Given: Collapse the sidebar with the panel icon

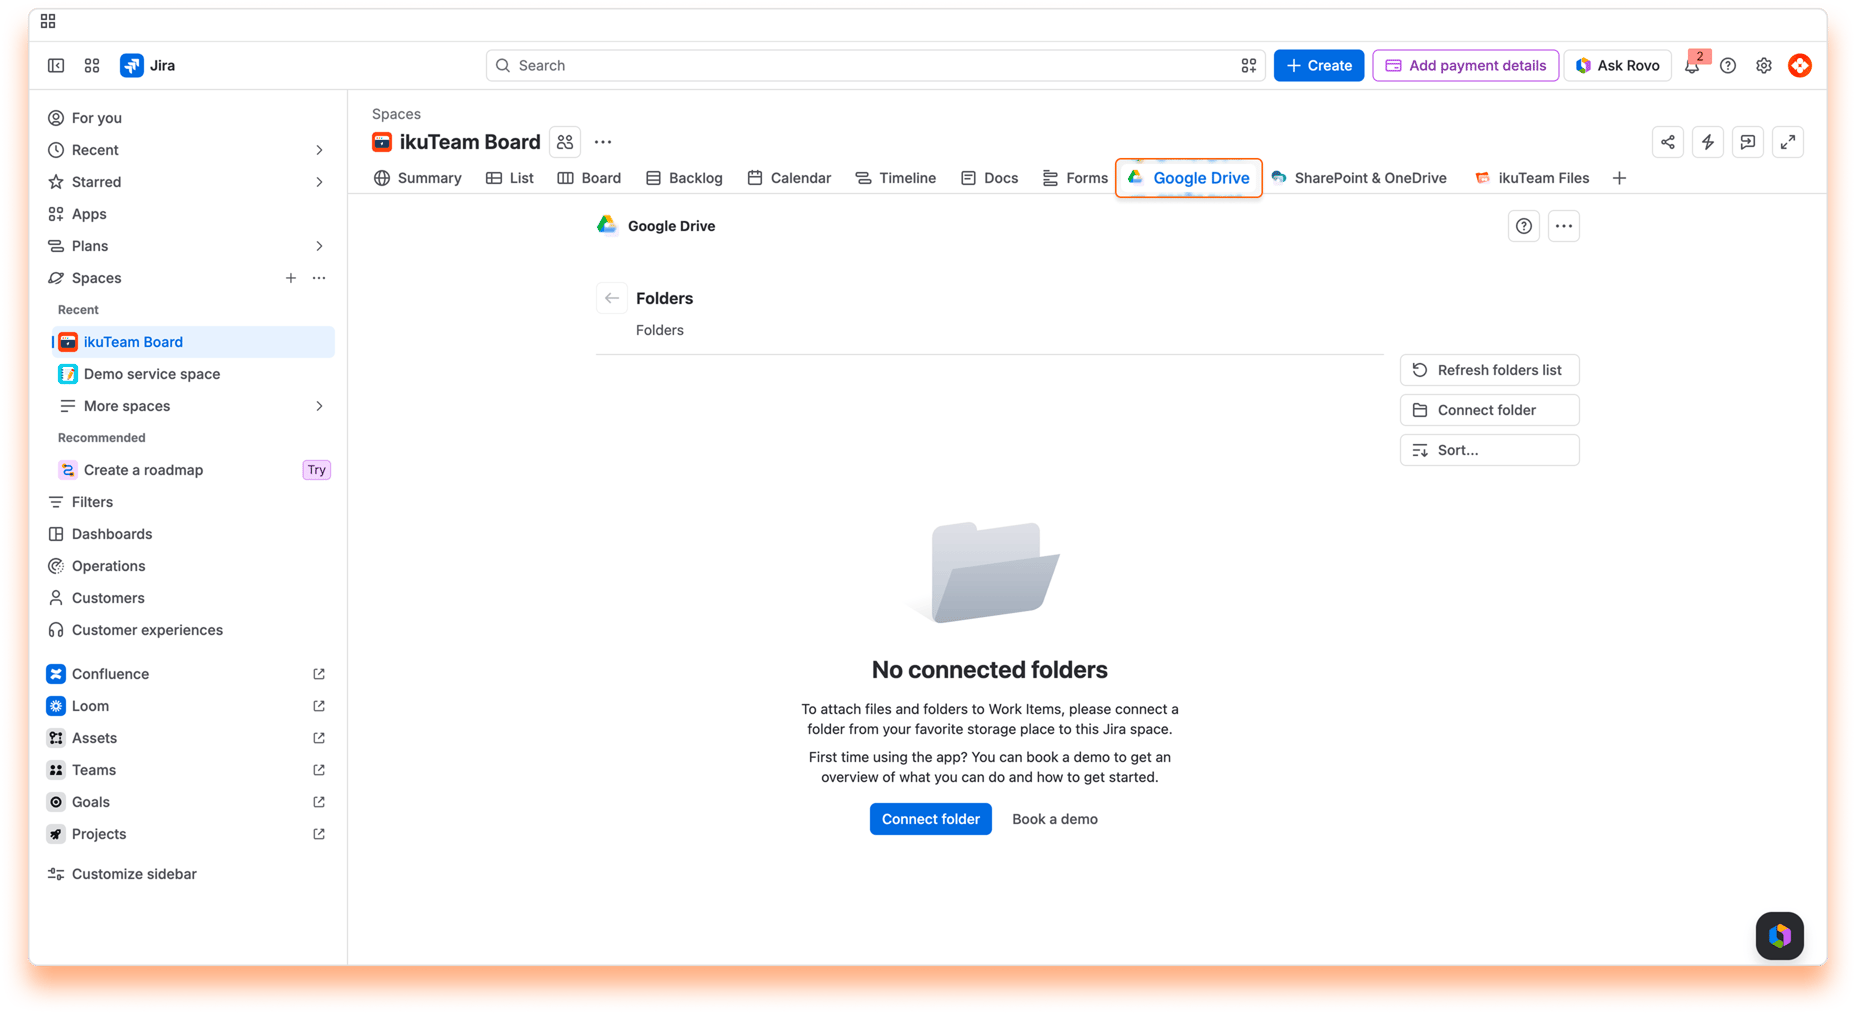Looking at the screenshot, I should pyautogui.click(x=56, y=65).
